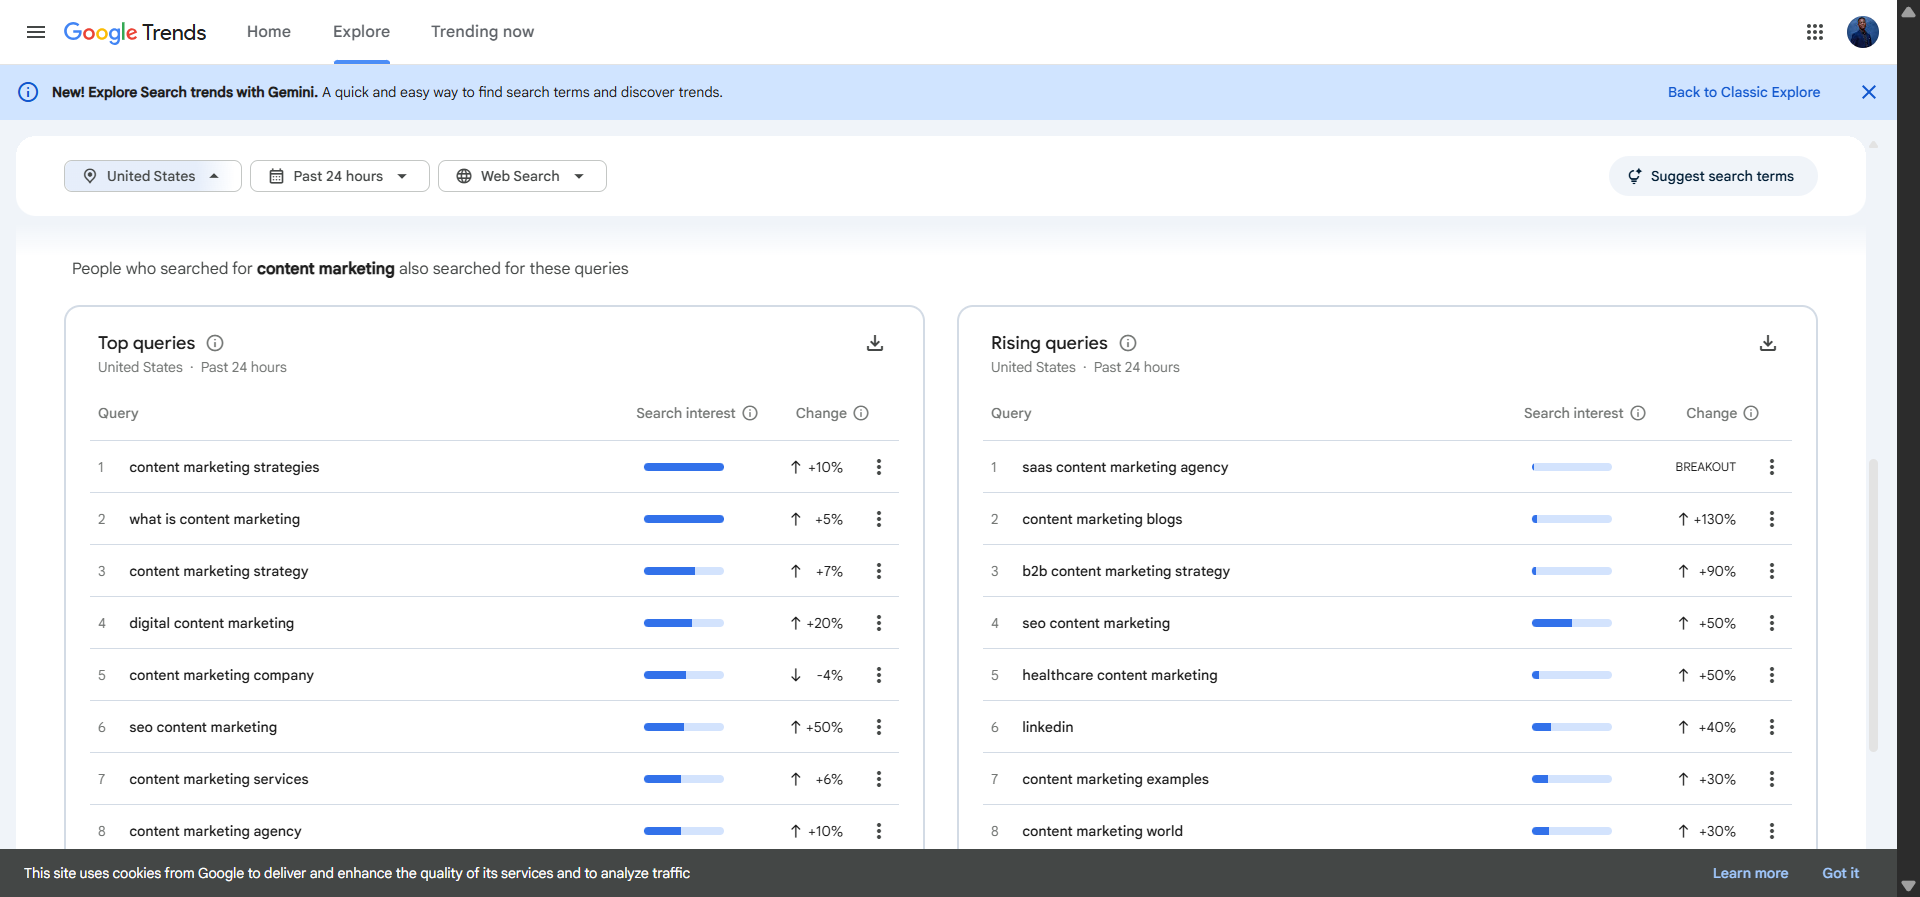Screen dimensions: 1920x897
Task: Open options for content marketing strategy row
Action: [879, 571]
